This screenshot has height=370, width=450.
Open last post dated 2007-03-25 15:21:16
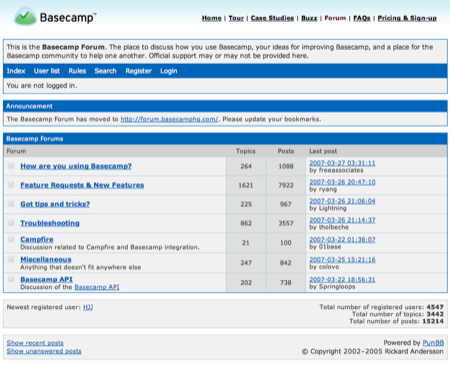[x=342, y=259]
